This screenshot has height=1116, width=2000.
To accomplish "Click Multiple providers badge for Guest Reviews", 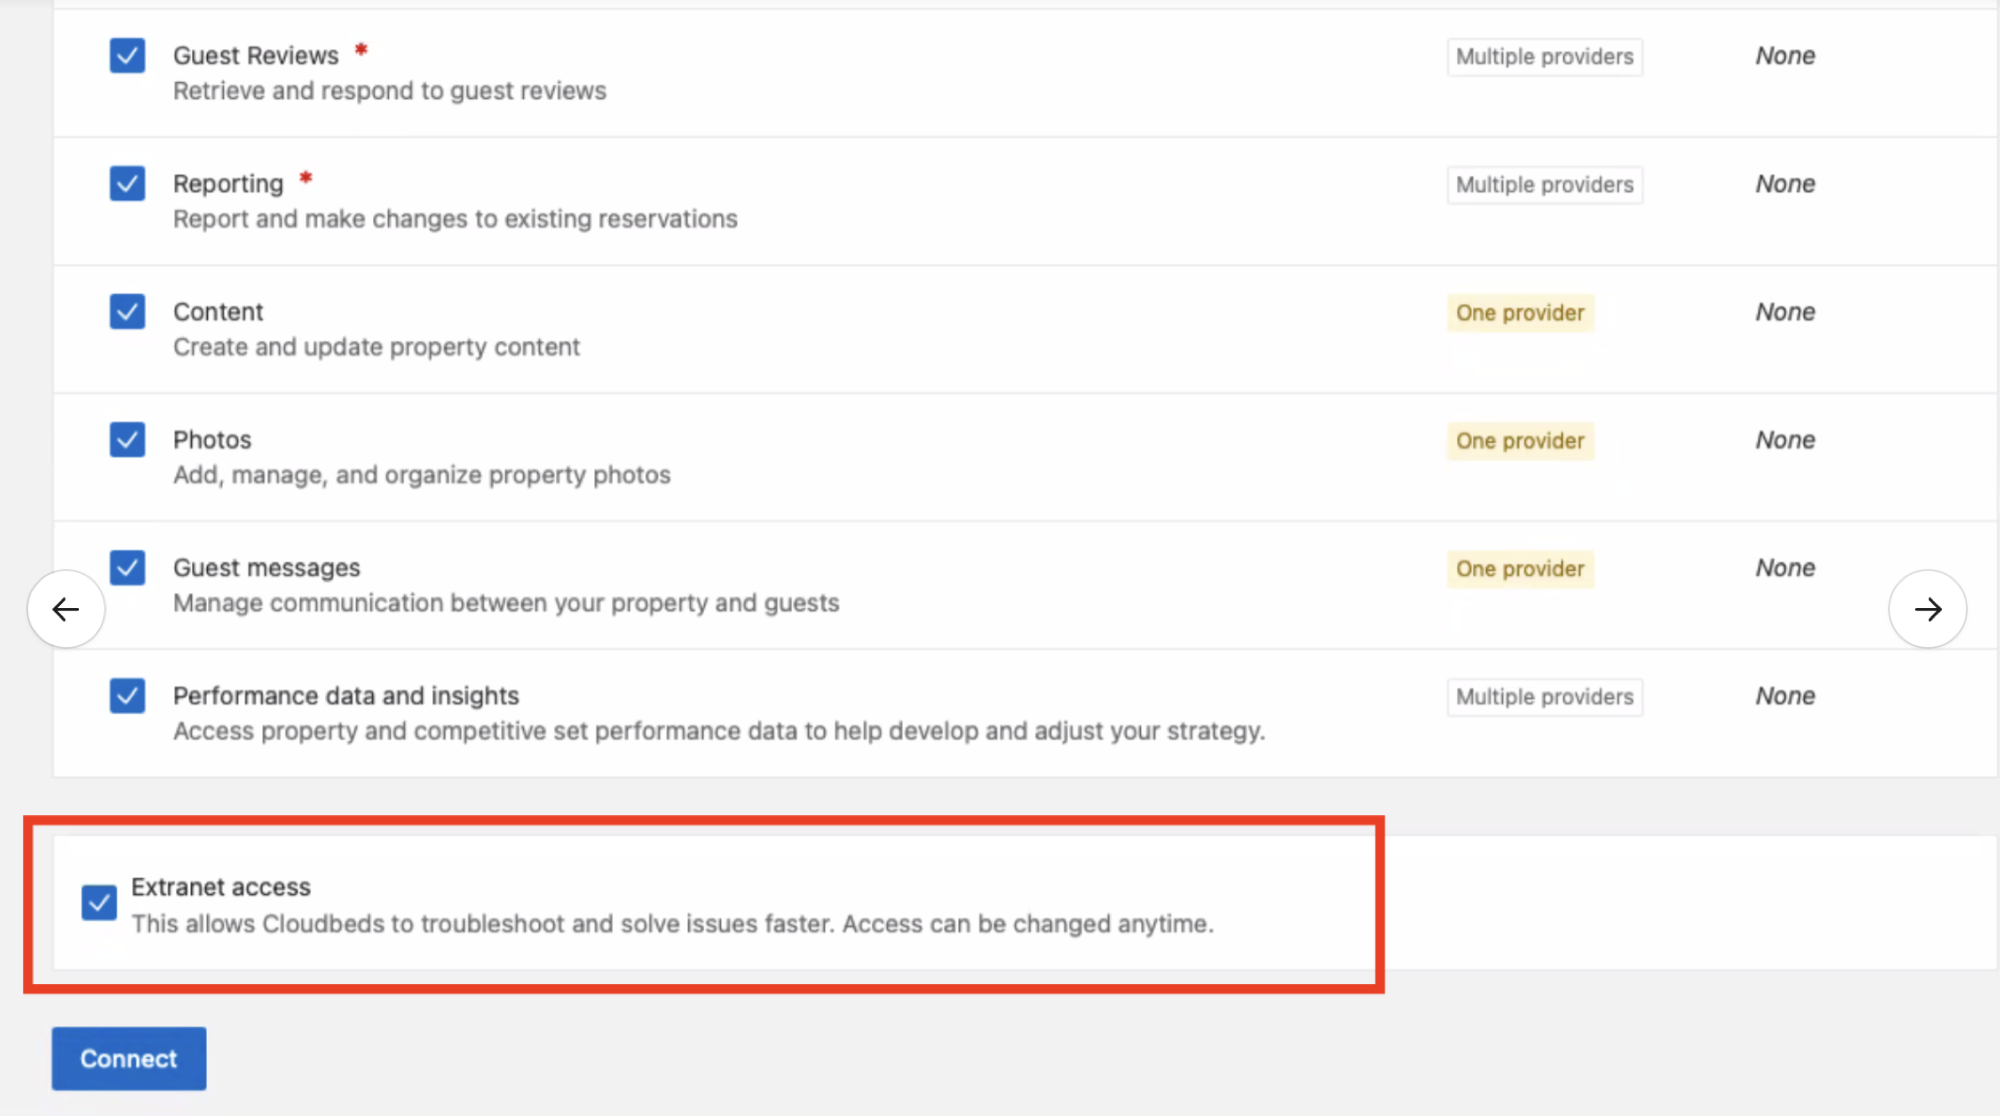I will click(x=1544, y=57).
